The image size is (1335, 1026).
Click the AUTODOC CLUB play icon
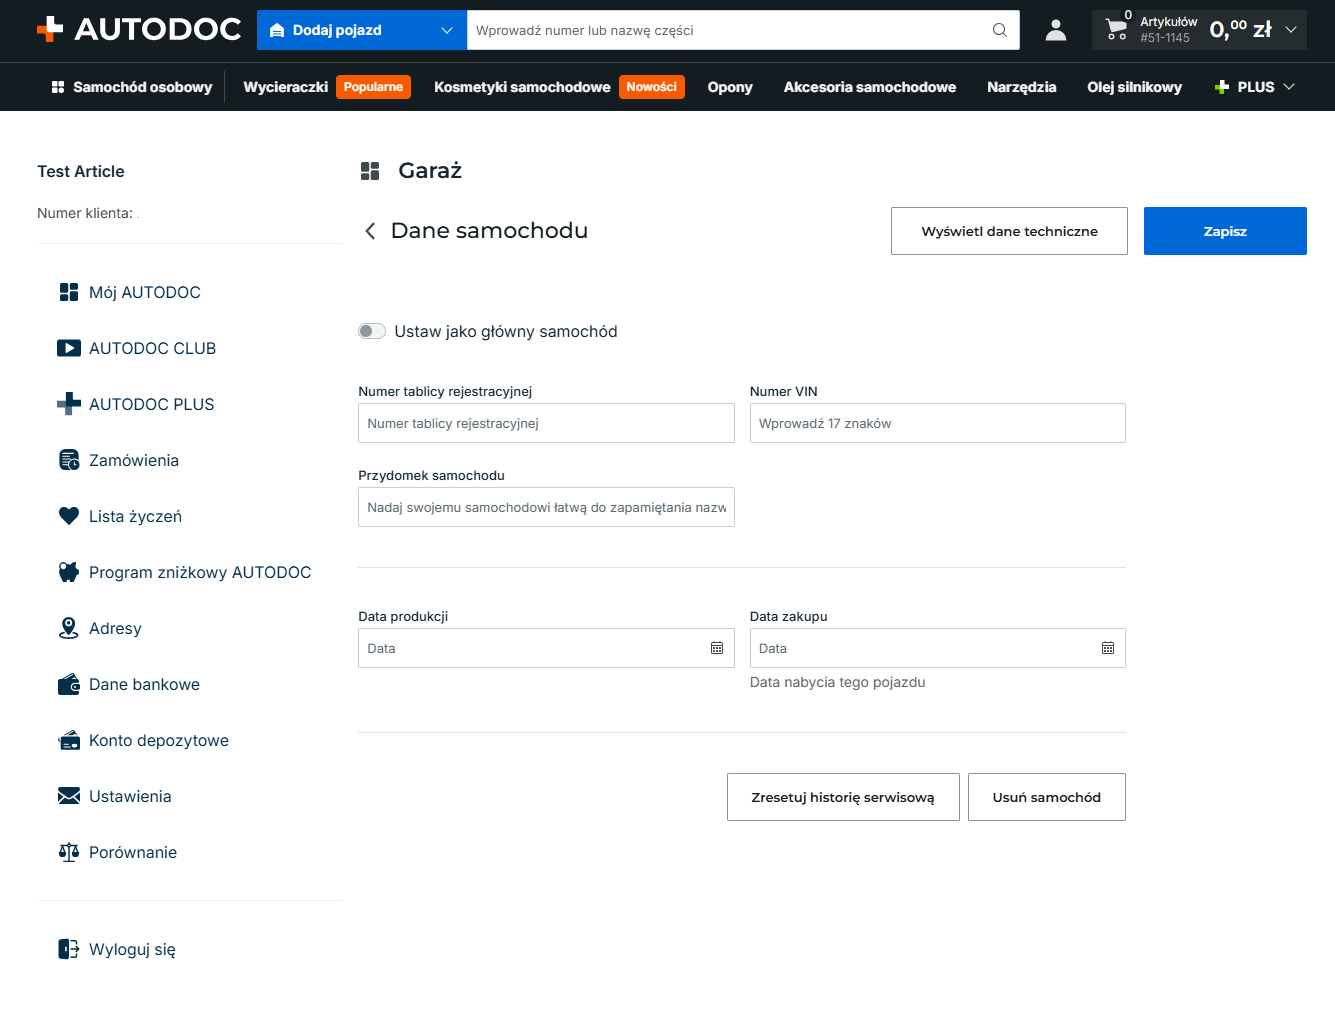[x=69, y=348]
